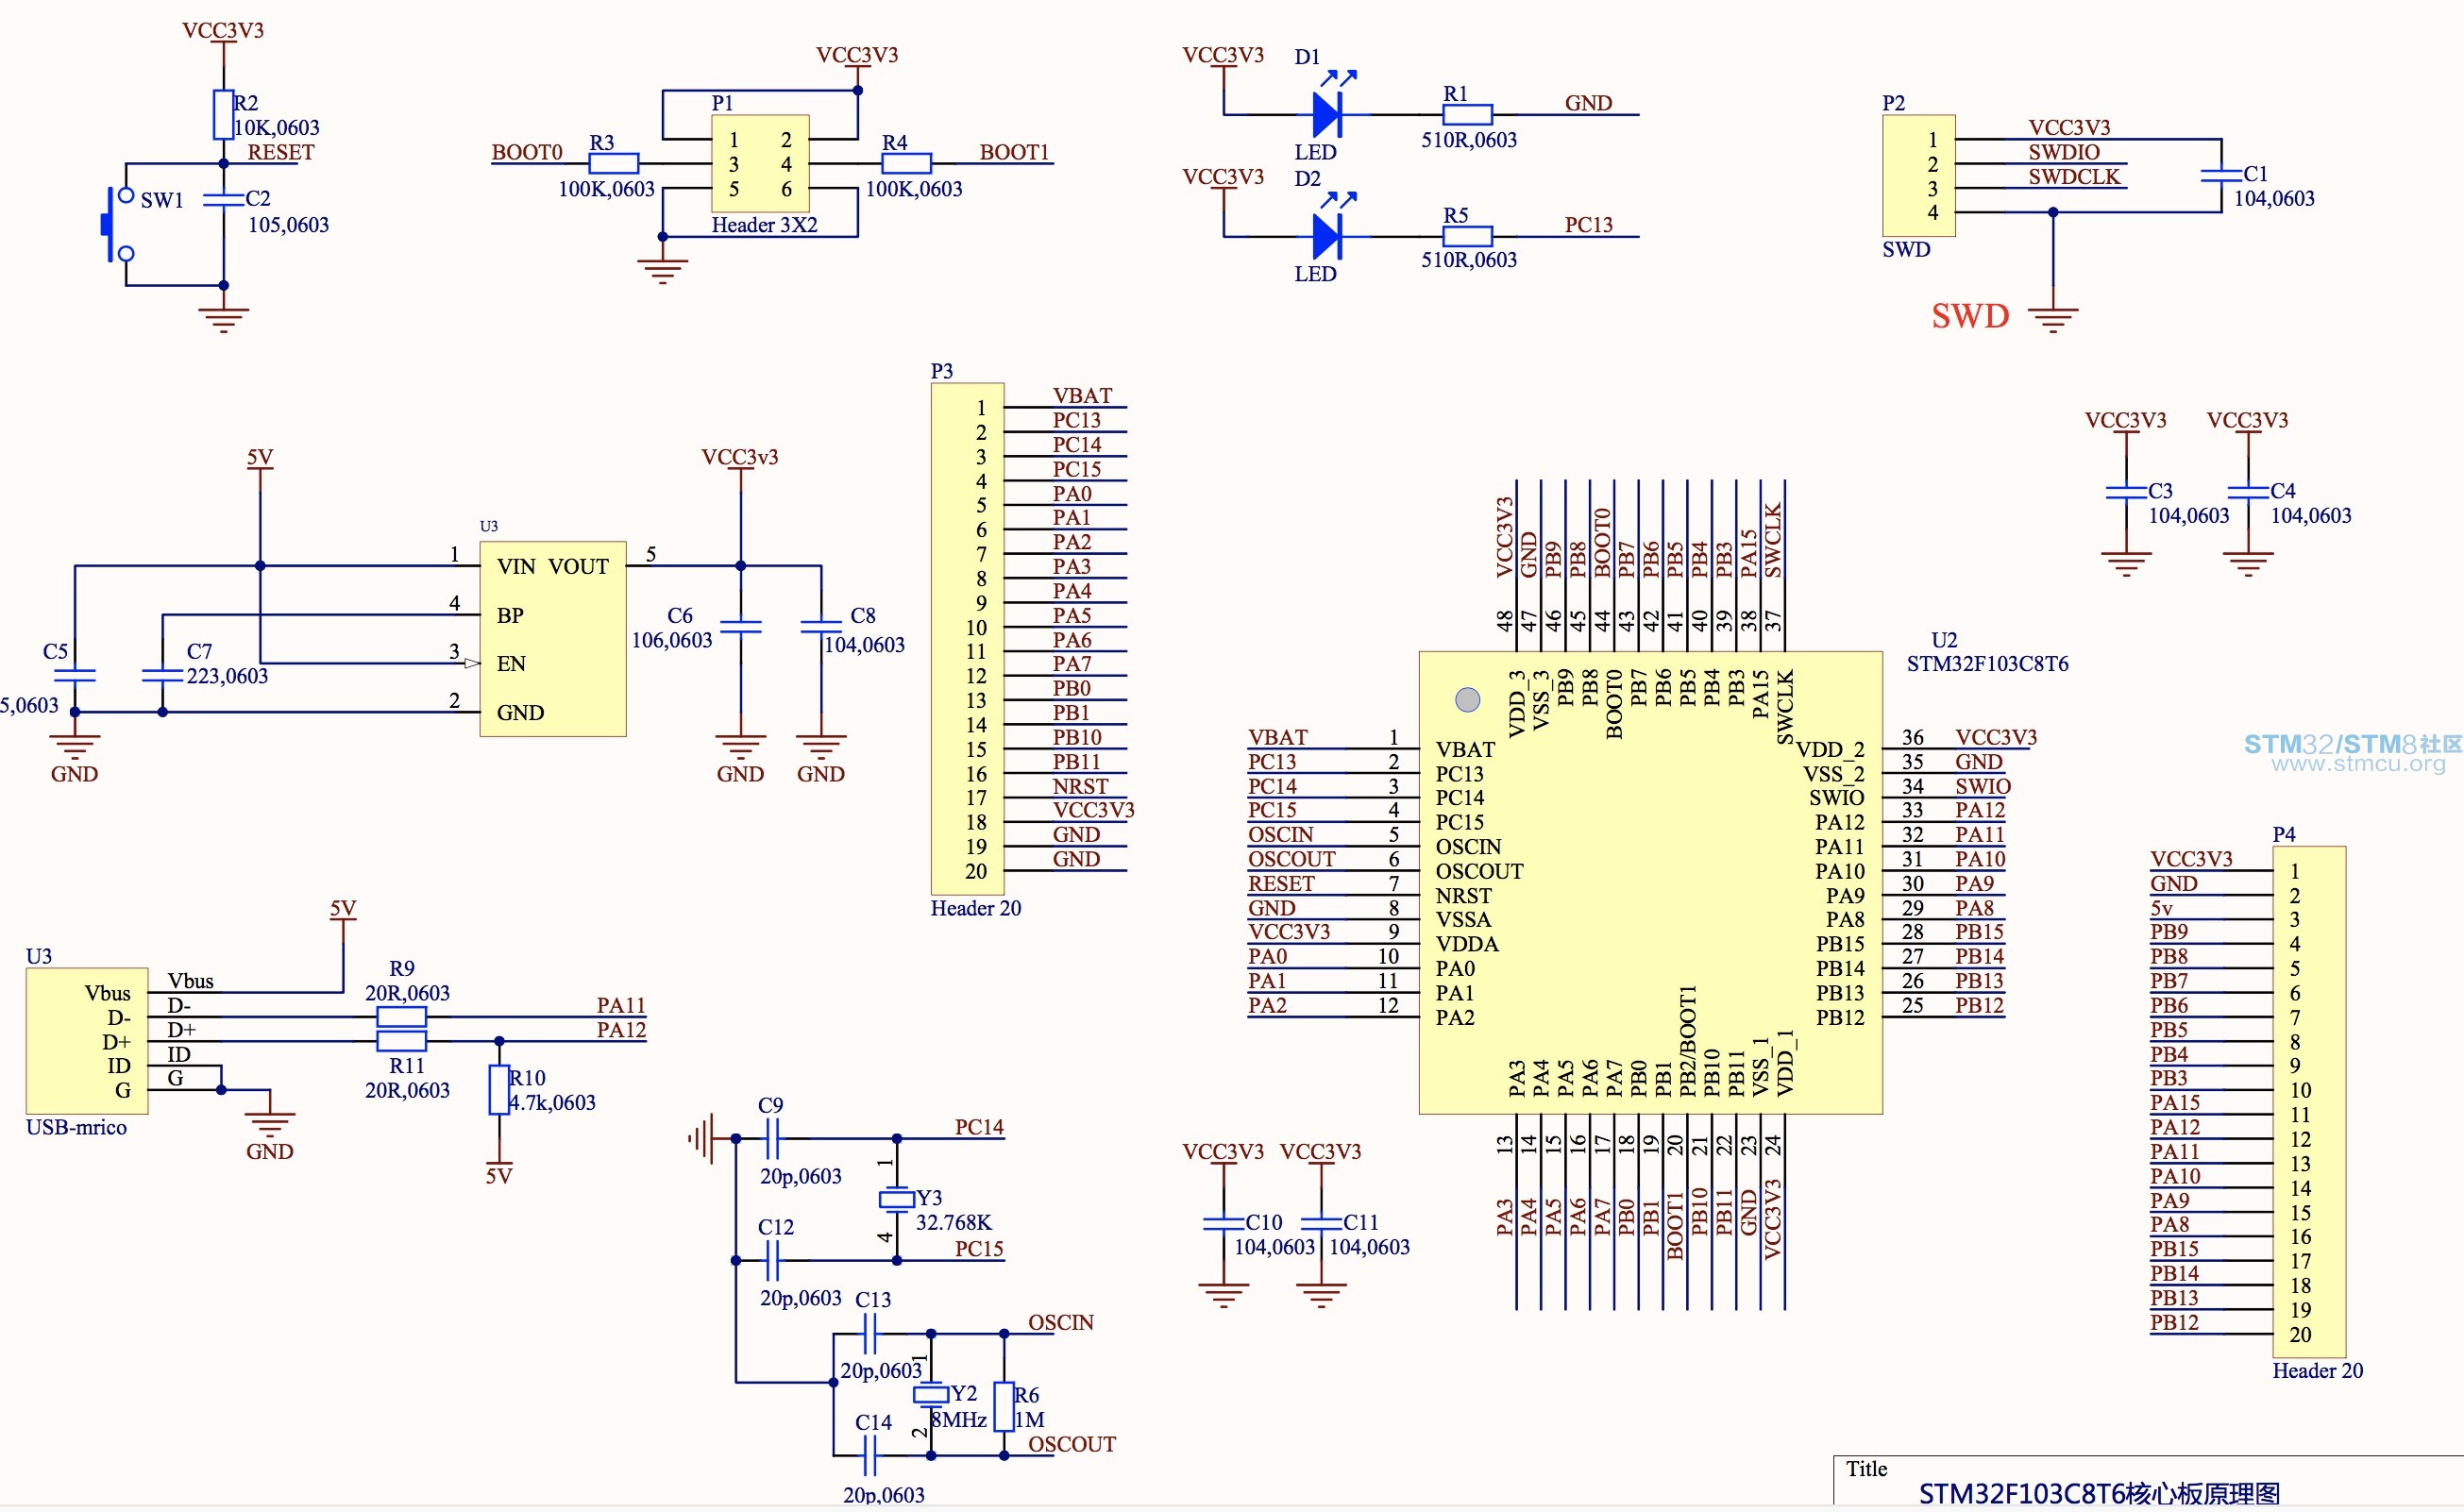The width and height of the screenshot is (2464, 1512).
Task: Select capacitor C11 symbol
Action: tap(1320, 1223)
